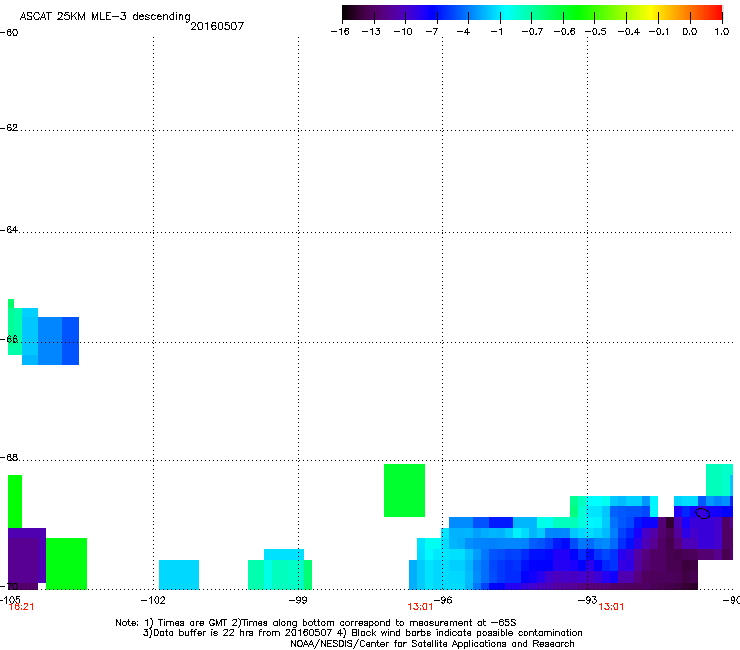This screenshot has height=650, width=740.
Task: Click the red '13:01' time beside -93
Action: click(612, 607)
